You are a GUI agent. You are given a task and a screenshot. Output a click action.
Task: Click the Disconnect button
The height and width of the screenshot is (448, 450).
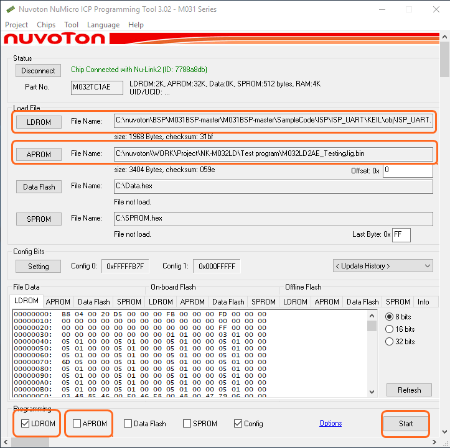point(38,71)
